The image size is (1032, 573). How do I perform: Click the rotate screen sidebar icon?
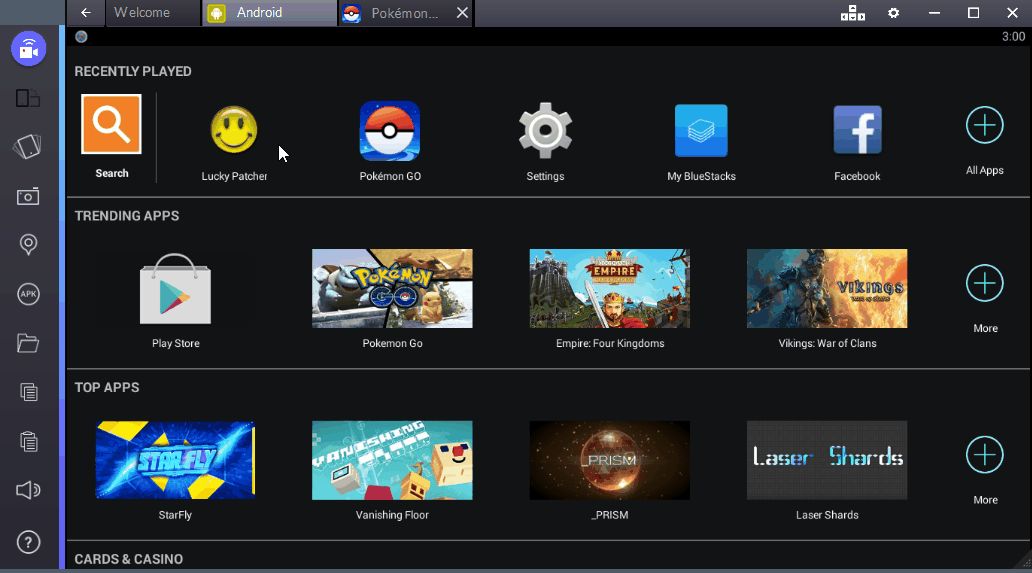28,147
